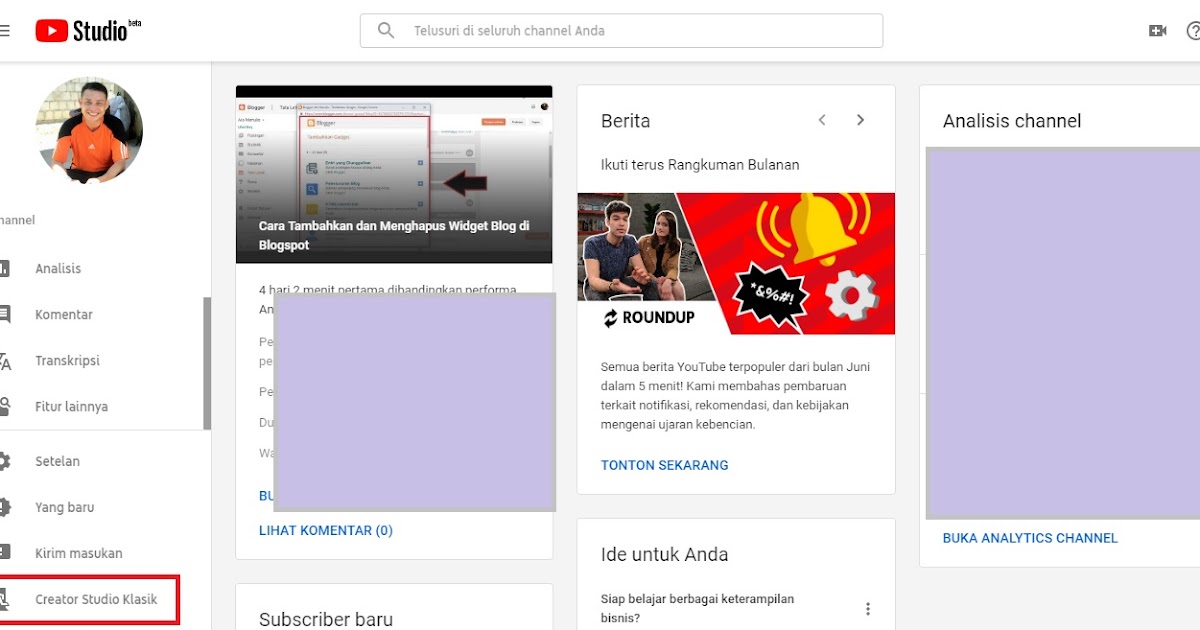Select Kirim masukan in the sidebar
Screen dimensions: 1200x630
(78, 553)
